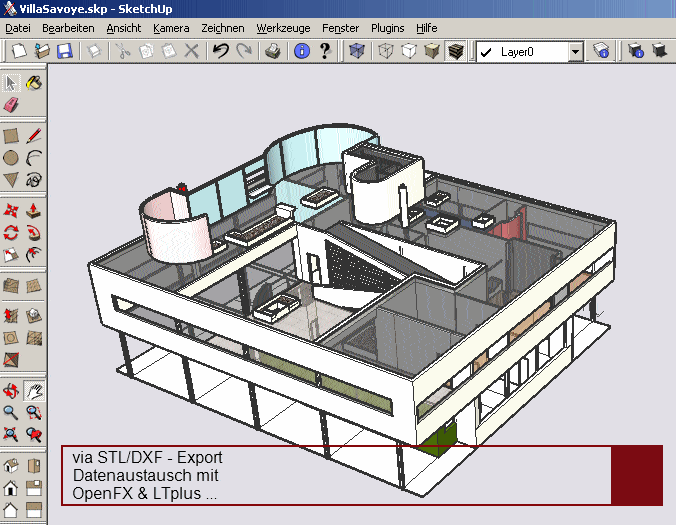Select the Offset tool
Image resolution: width=676 pixels, height=525 pixels.
(34, 255)
